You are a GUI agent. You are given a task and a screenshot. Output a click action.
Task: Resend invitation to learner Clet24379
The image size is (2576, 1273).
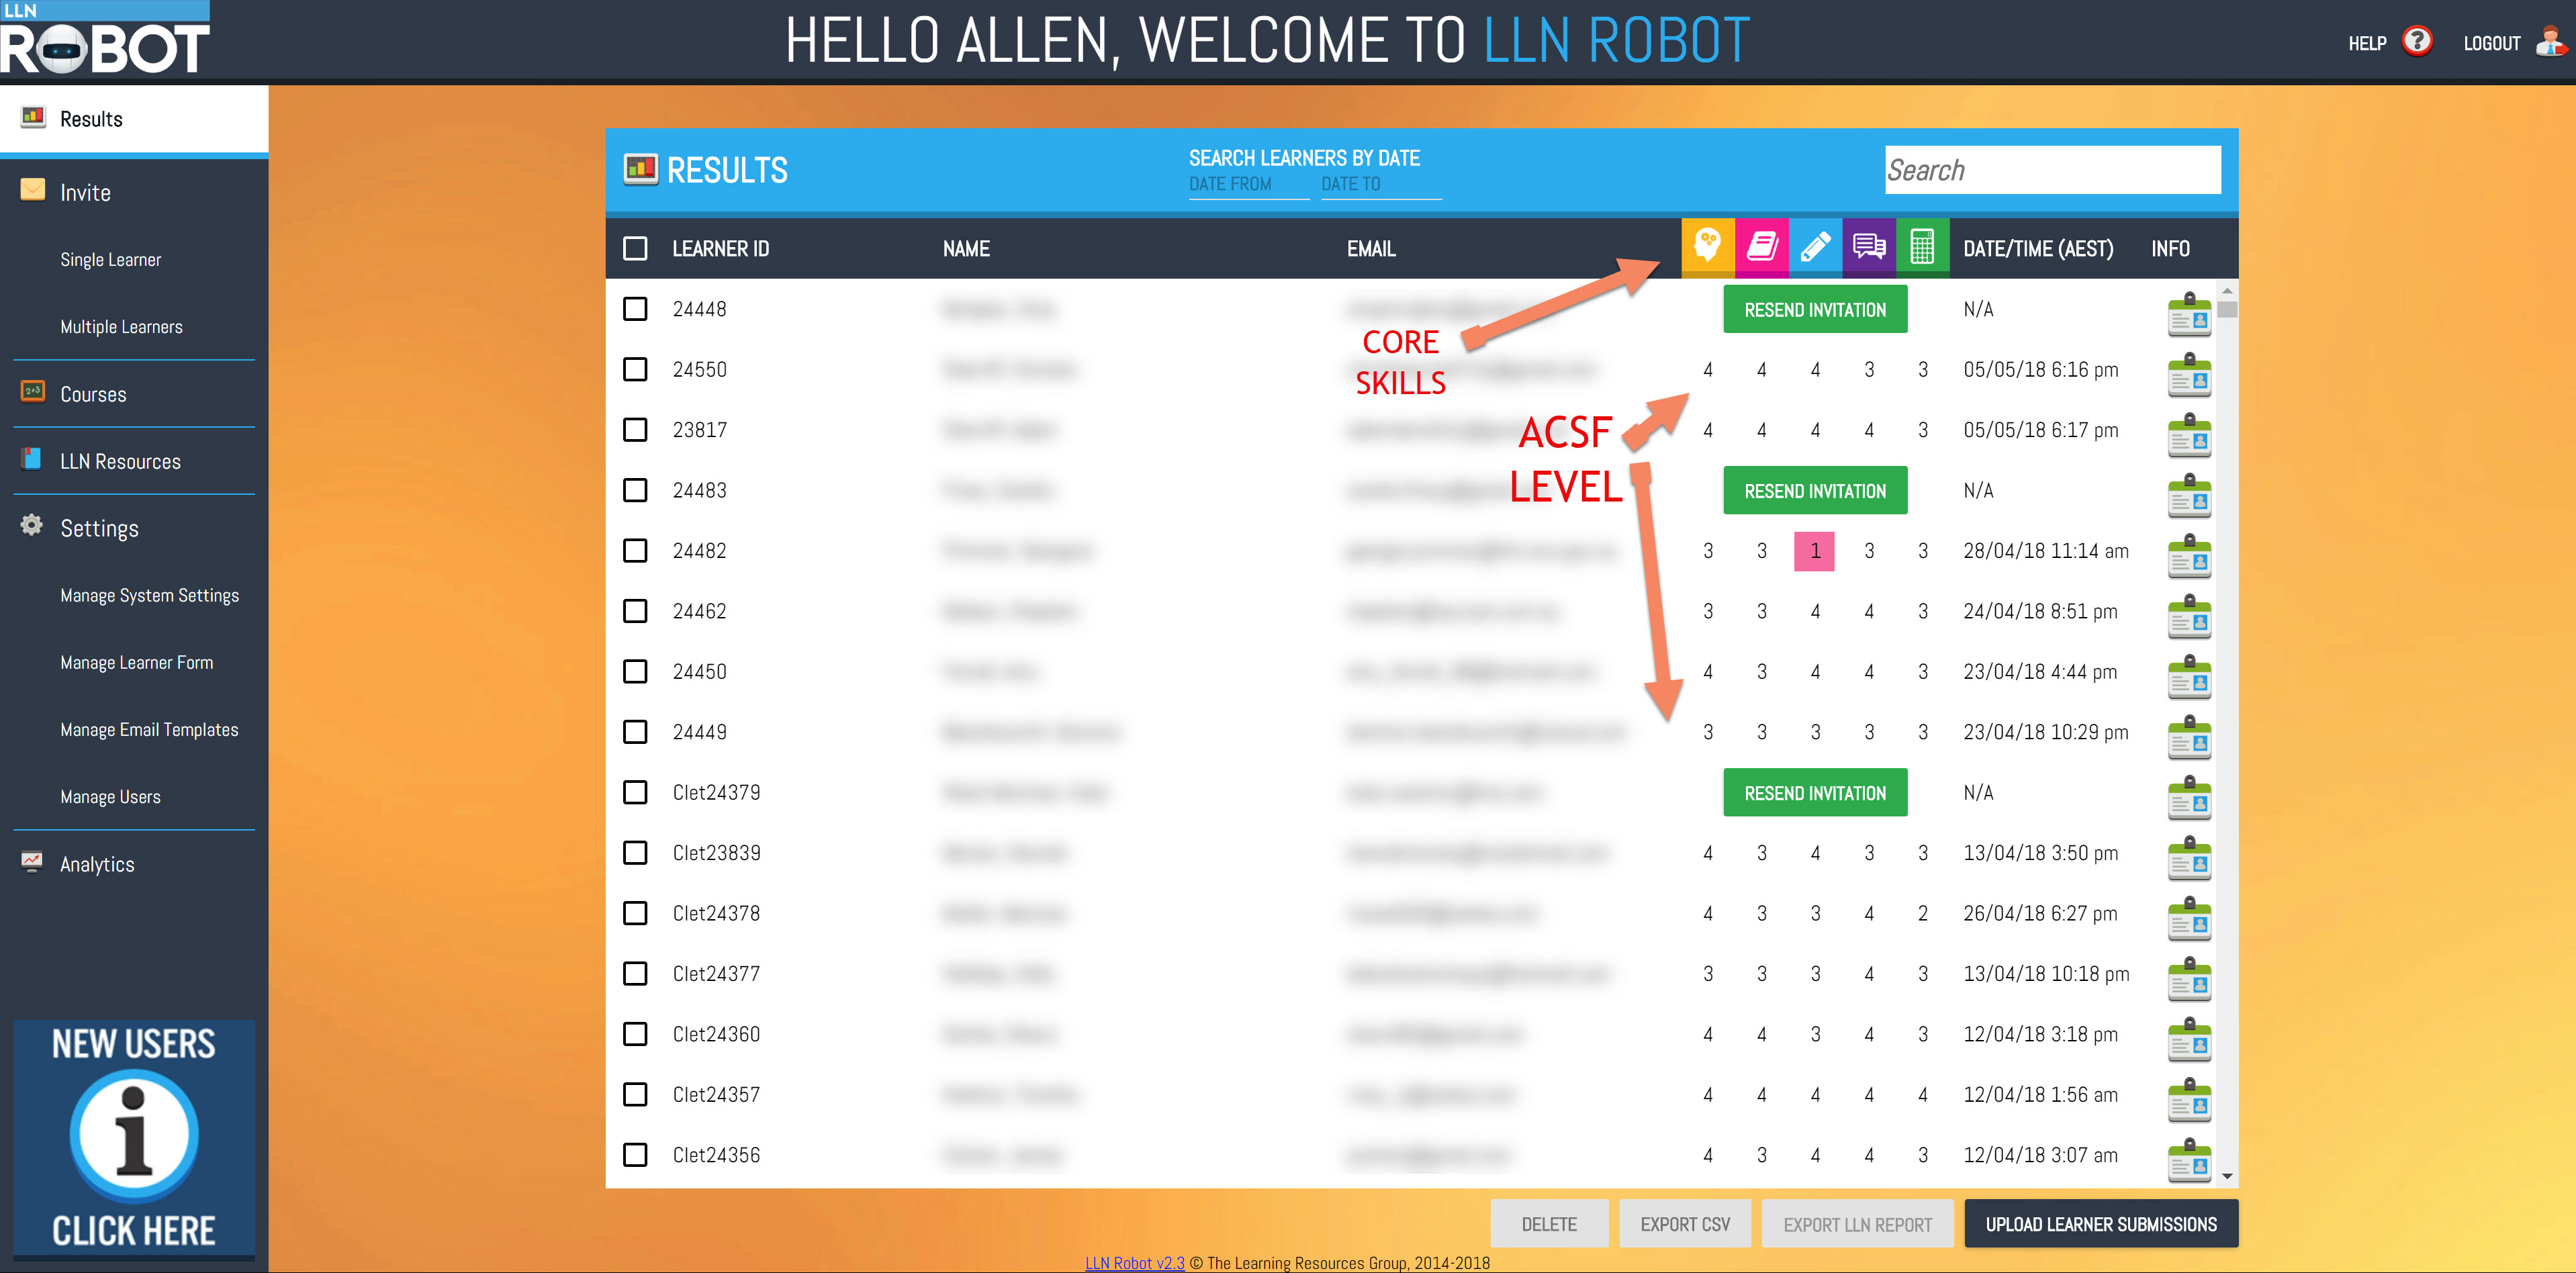click(1815, 793)
